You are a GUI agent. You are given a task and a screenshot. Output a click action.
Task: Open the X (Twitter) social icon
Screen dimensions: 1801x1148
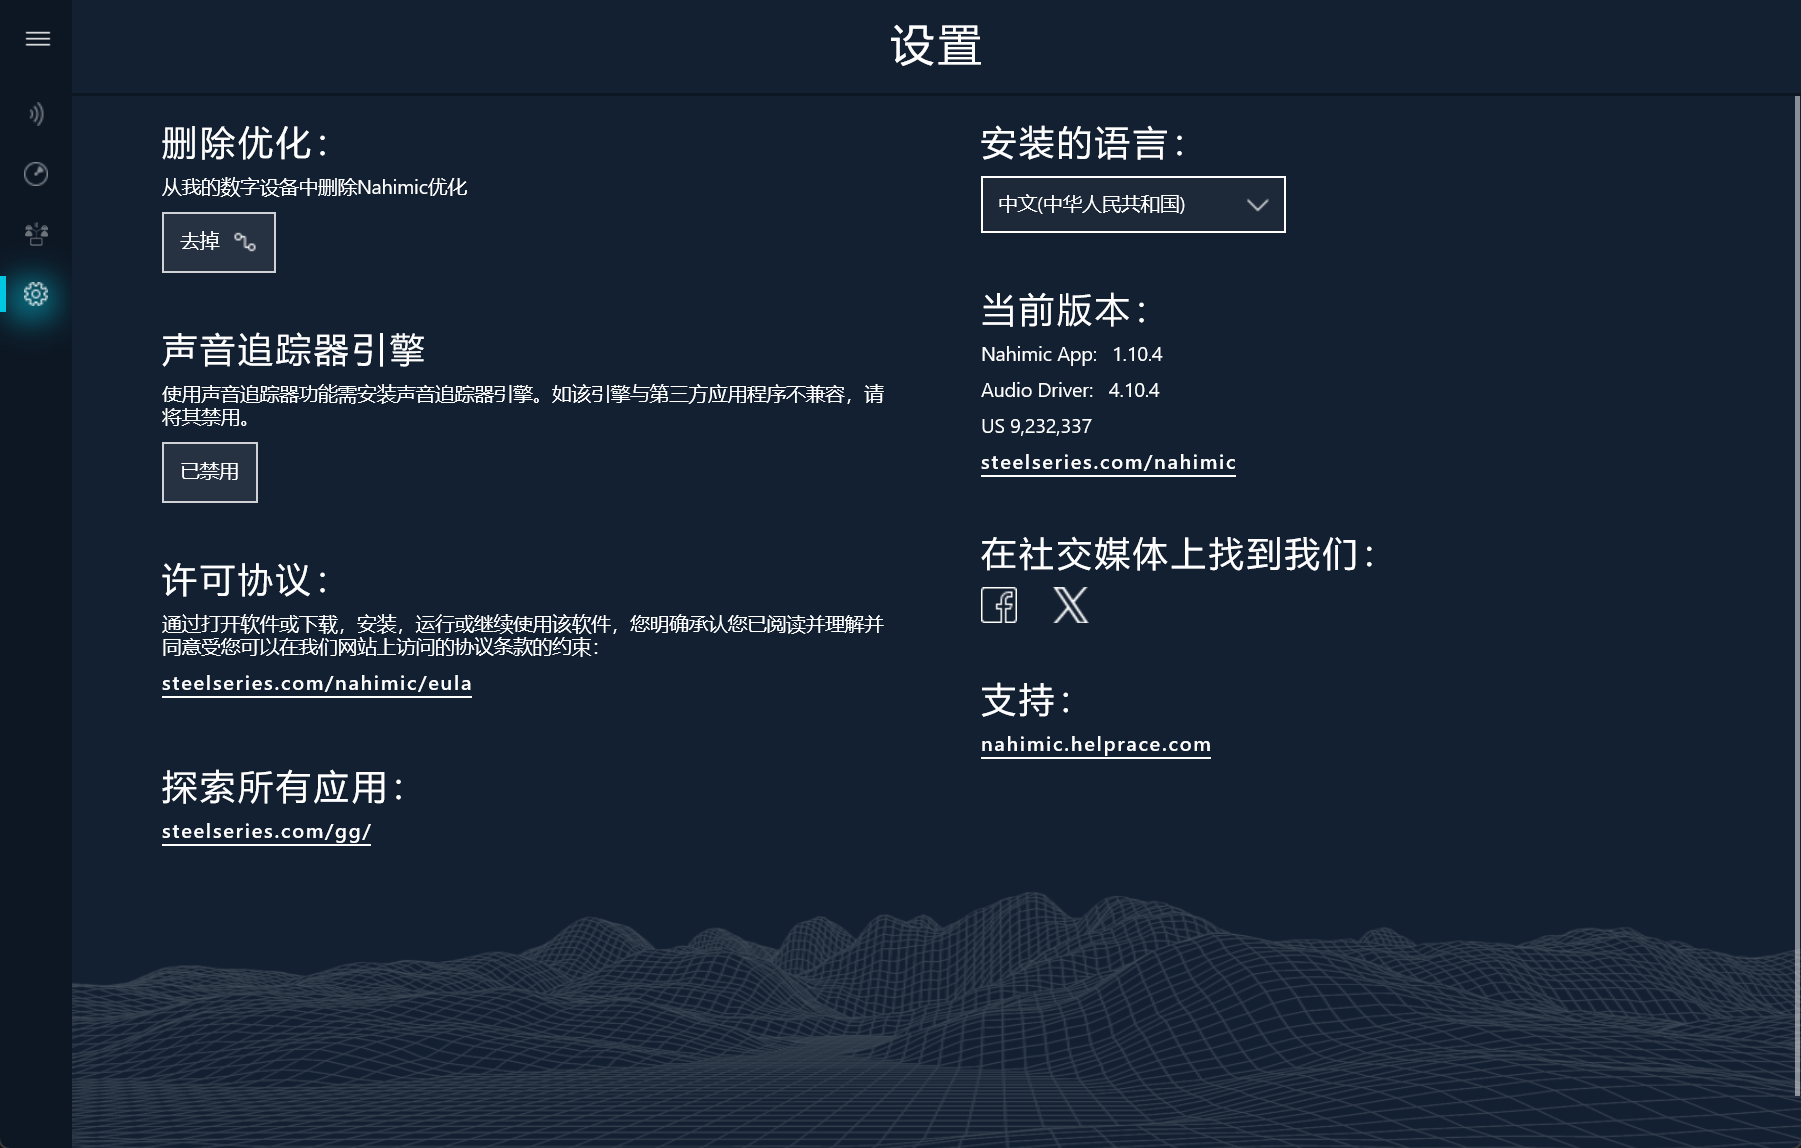[x=1070, y=605]
